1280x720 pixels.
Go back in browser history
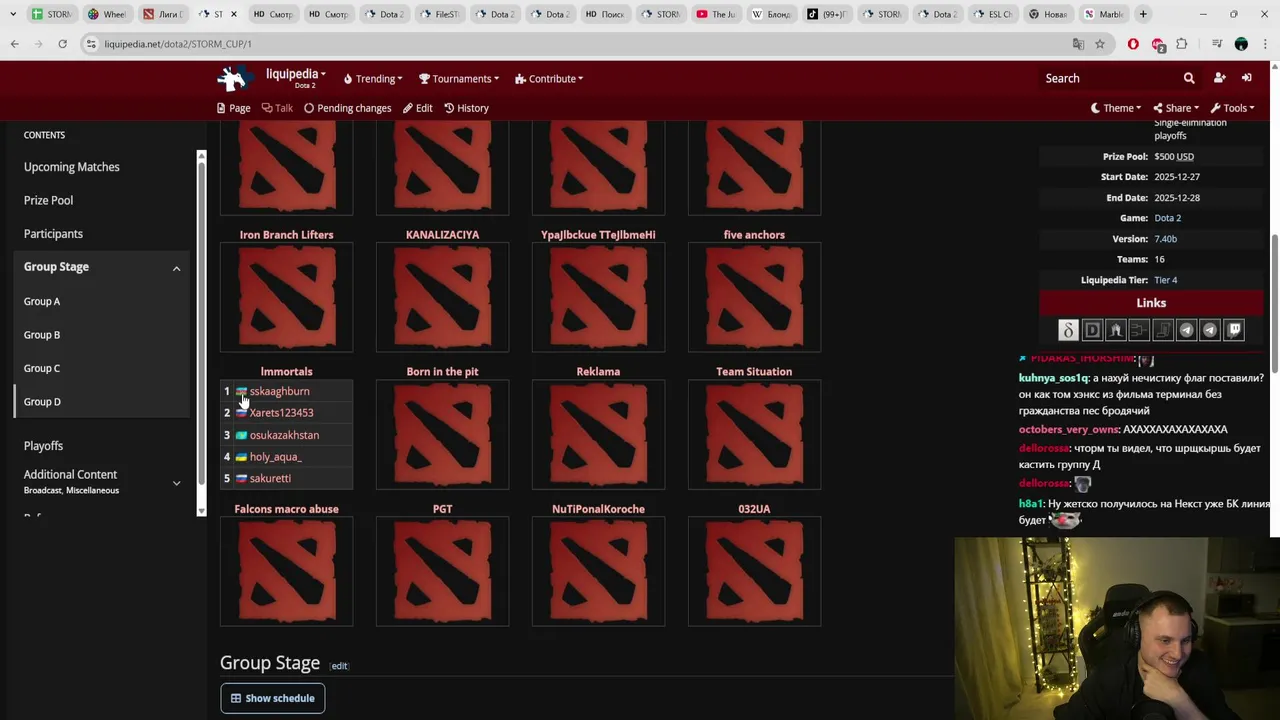[14, 44]
